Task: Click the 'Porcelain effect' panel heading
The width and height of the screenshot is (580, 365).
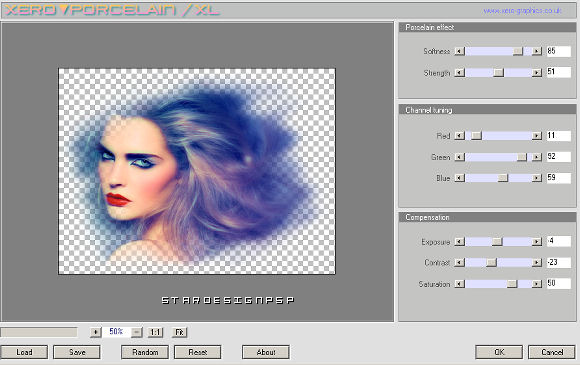Action: [429, 27]
